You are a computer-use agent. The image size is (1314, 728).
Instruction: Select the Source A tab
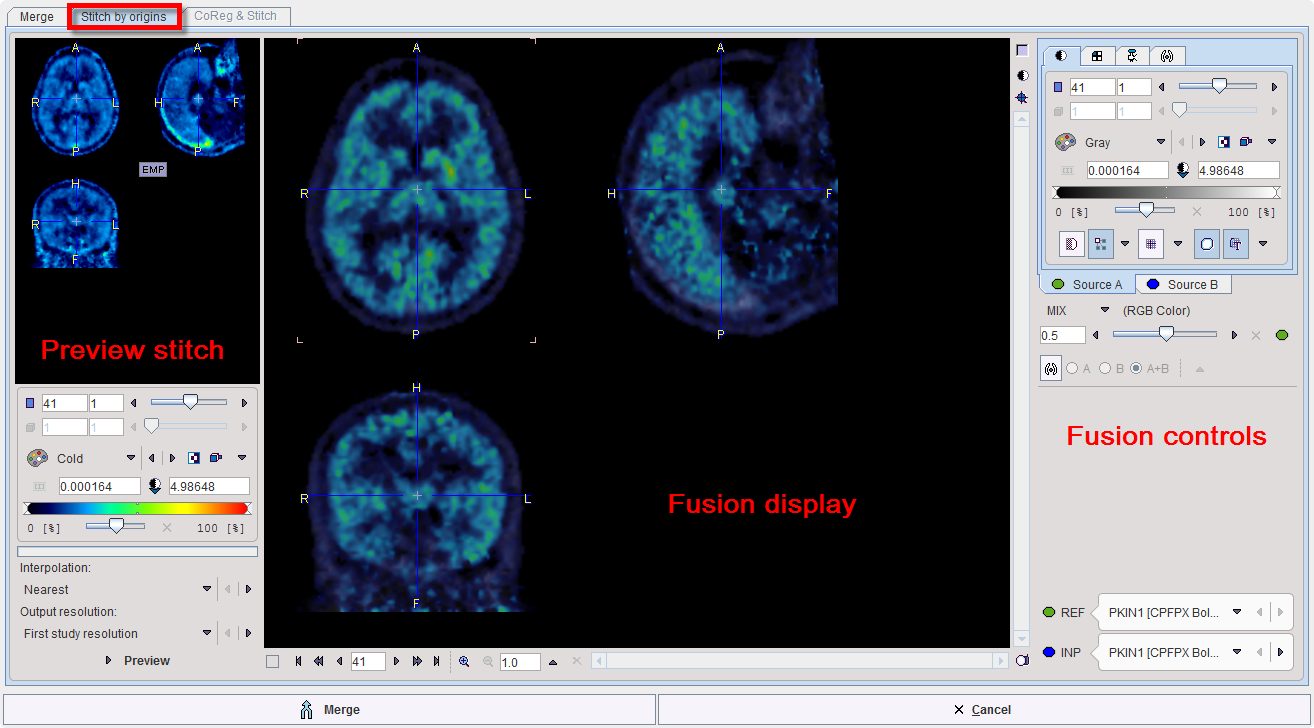pyautogui.click(x=1088, y=285)
